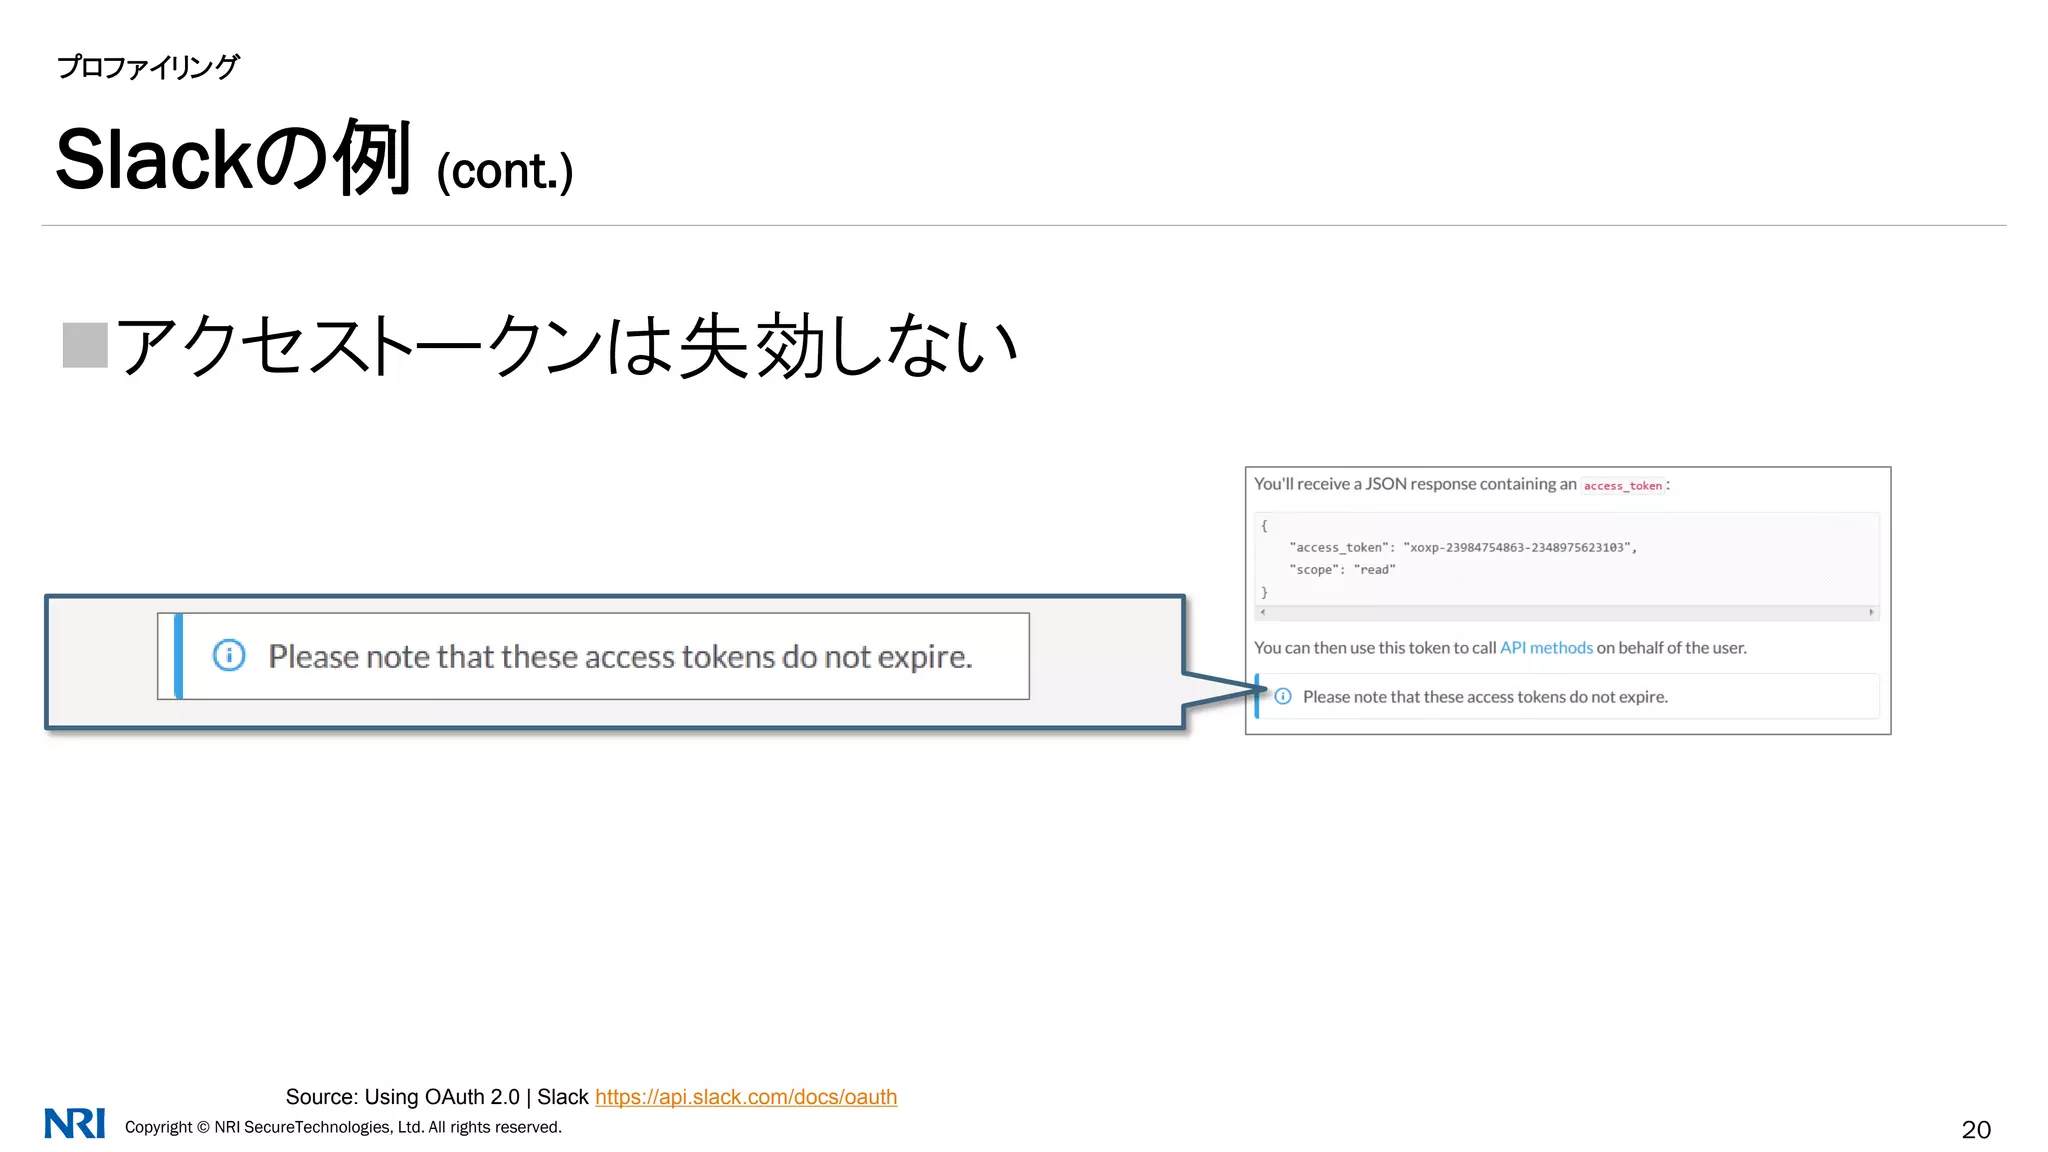Click the bullet text "アクセストークンは失効しない"
The height and width of the screenshot is (1152, 2048).
click(x=567, y=346)
